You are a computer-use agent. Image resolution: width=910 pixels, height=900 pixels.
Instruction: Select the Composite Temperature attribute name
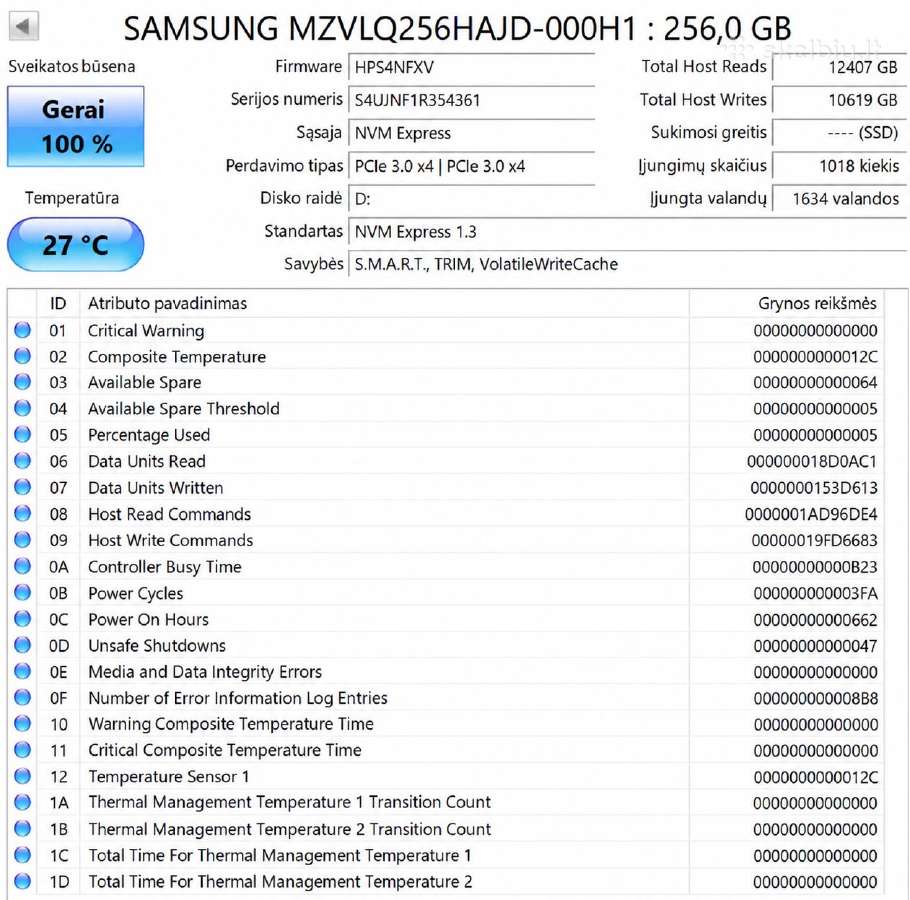[x=177, y=357]
